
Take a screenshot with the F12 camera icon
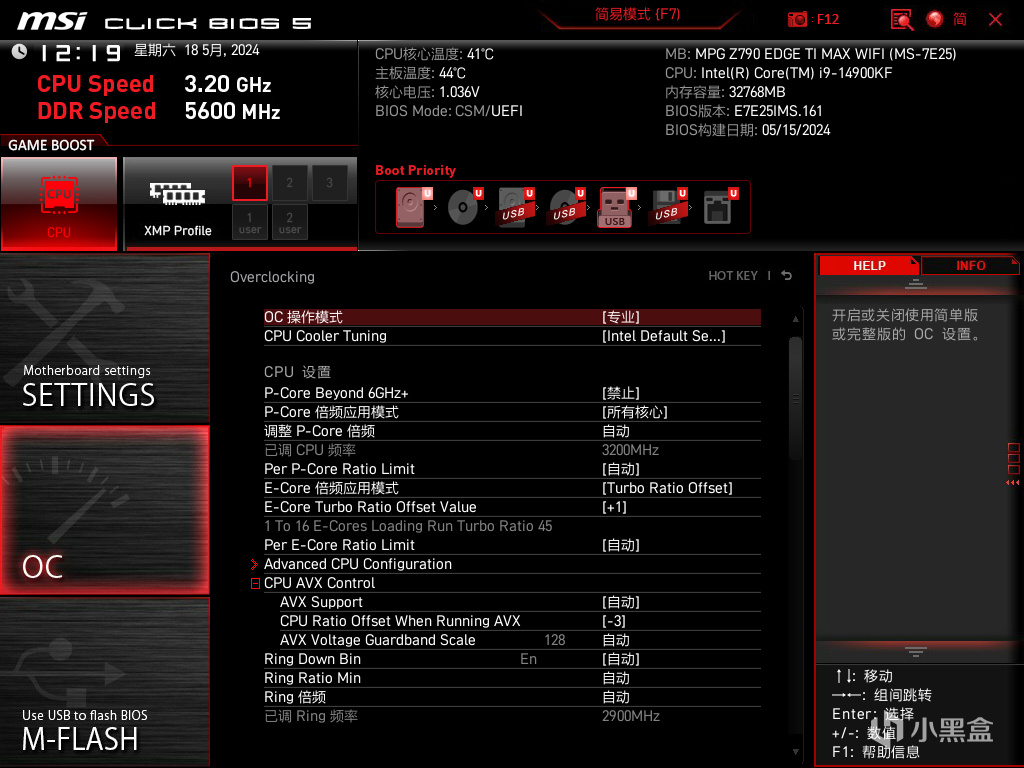797,20
